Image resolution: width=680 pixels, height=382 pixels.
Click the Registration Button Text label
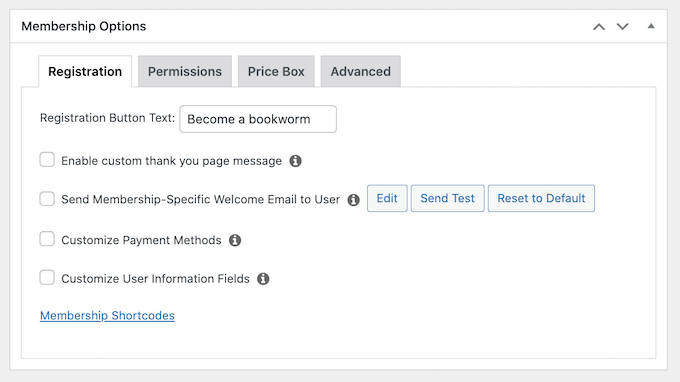click(x=108, y=118)
